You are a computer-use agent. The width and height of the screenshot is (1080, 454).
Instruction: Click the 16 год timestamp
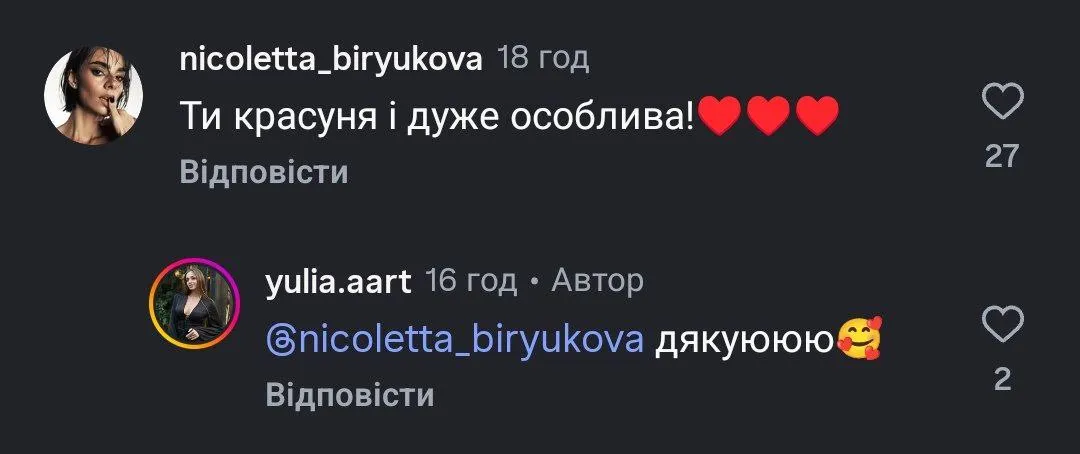pos(471,282)
